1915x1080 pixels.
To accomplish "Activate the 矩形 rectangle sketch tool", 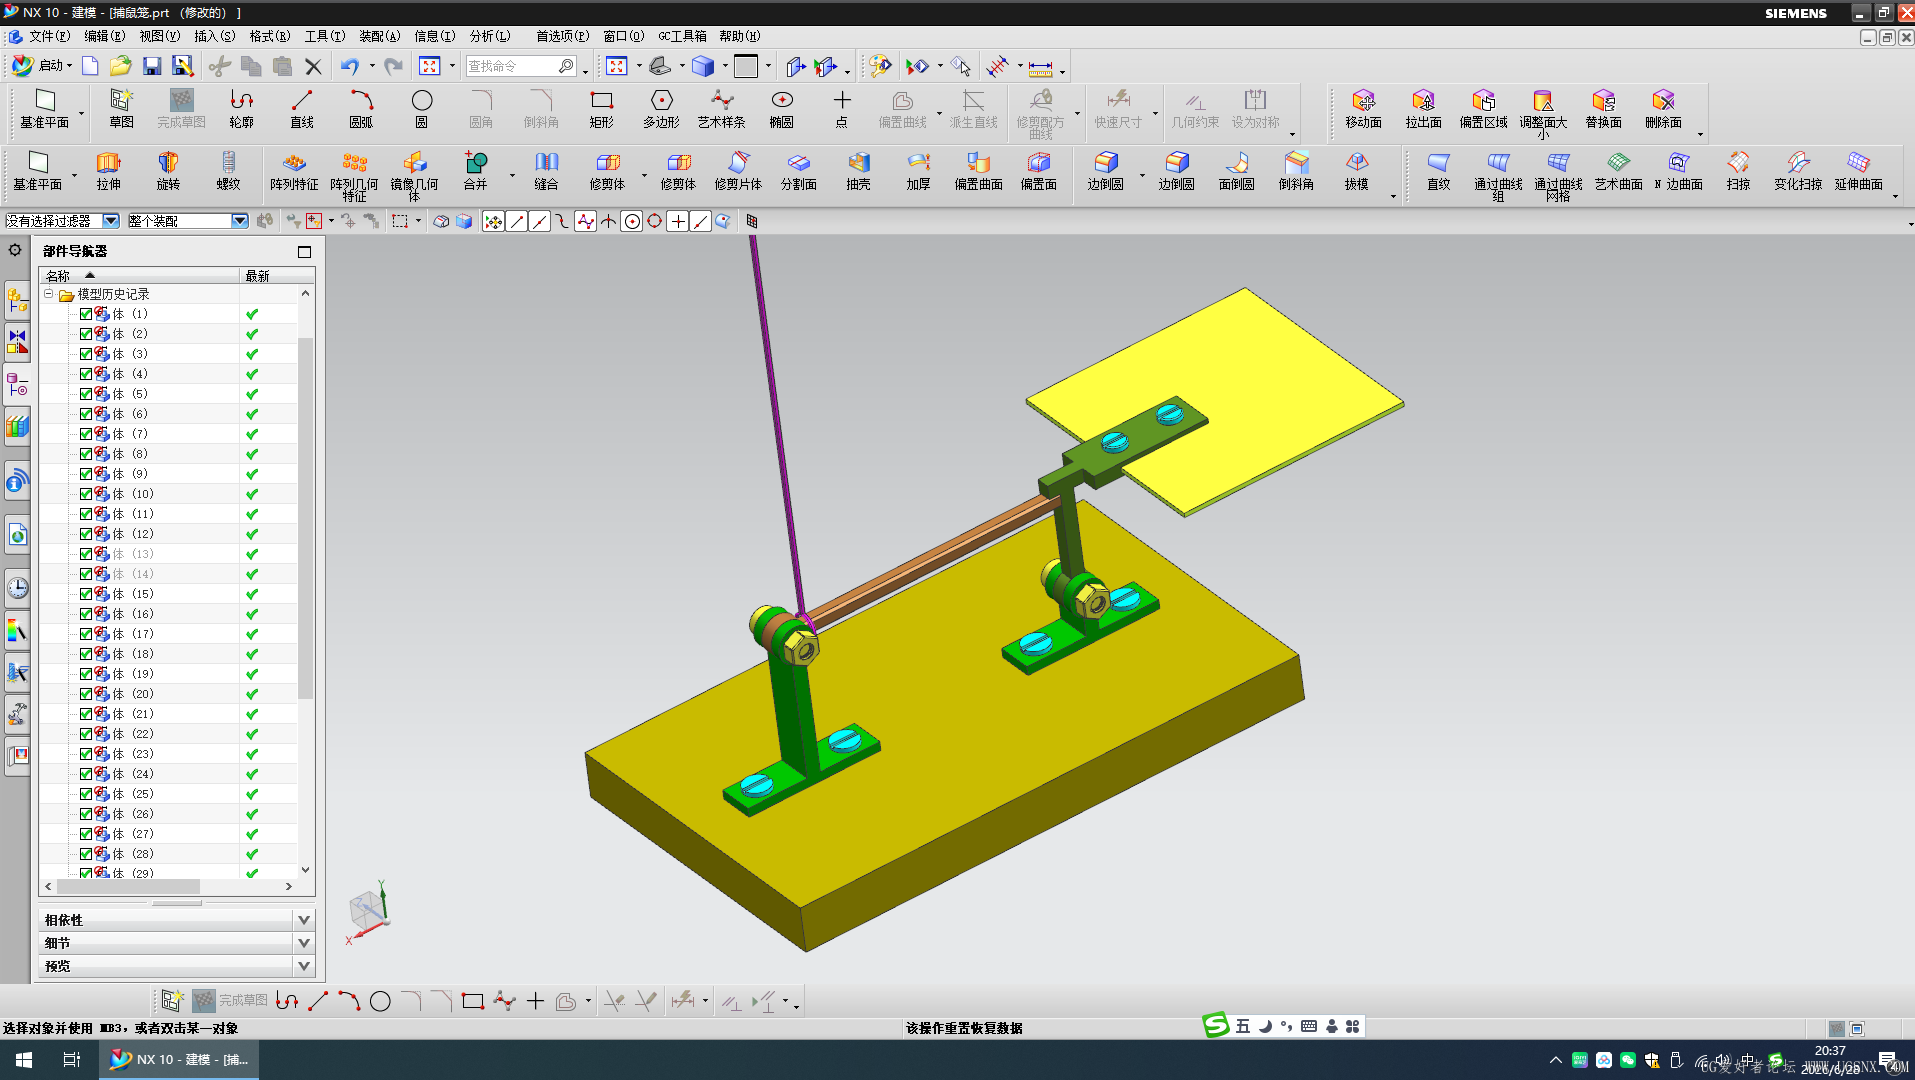I will coord(601,109).
